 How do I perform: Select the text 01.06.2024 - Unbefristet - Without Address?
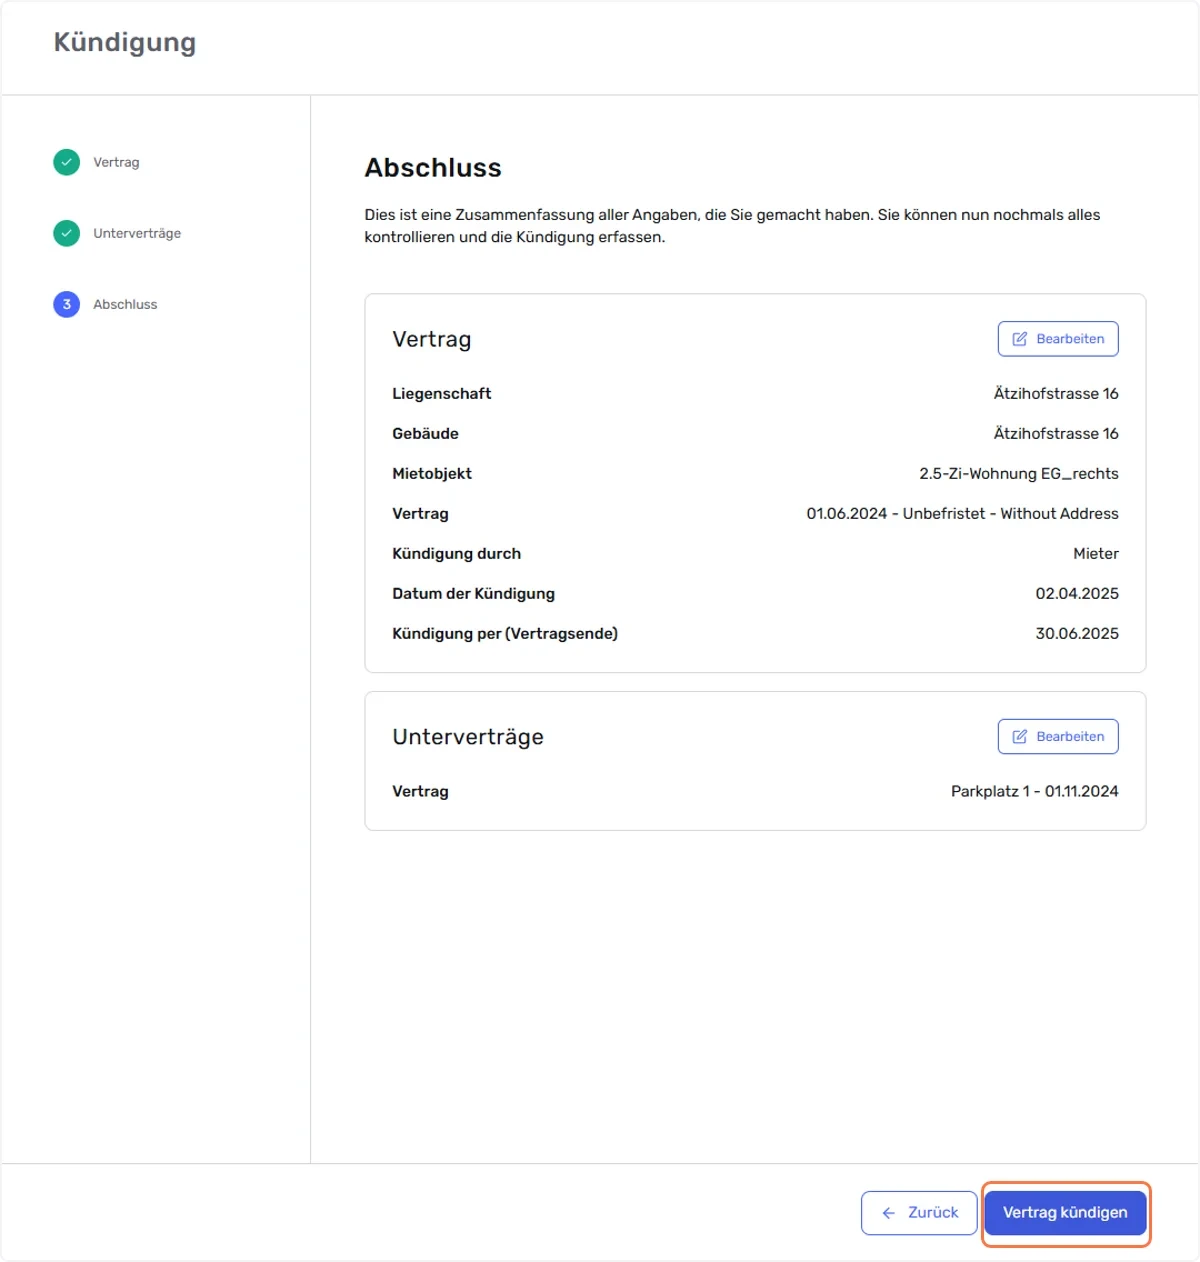click(963, 514)
